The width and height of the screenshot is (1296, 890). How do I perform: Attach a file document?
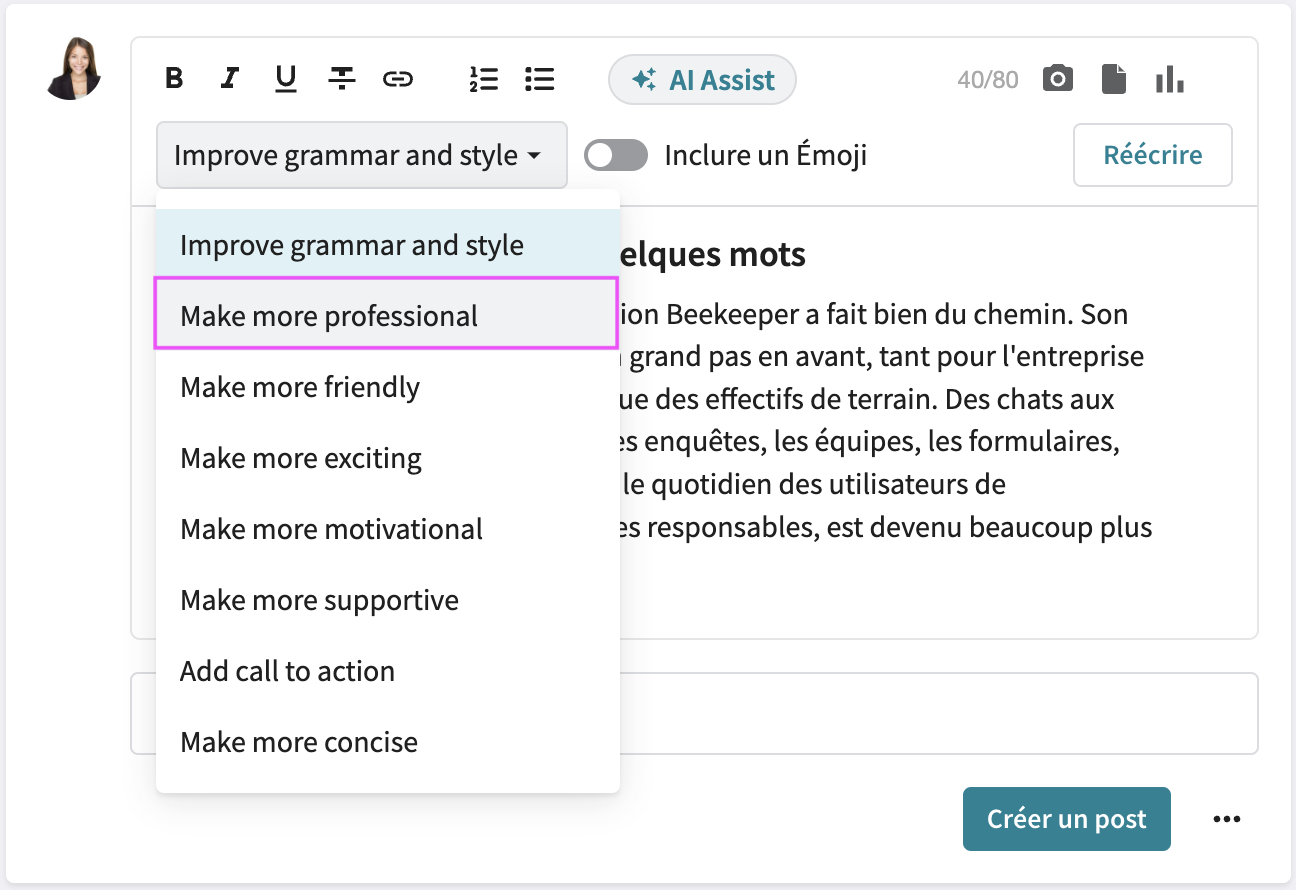[1113, 79]
